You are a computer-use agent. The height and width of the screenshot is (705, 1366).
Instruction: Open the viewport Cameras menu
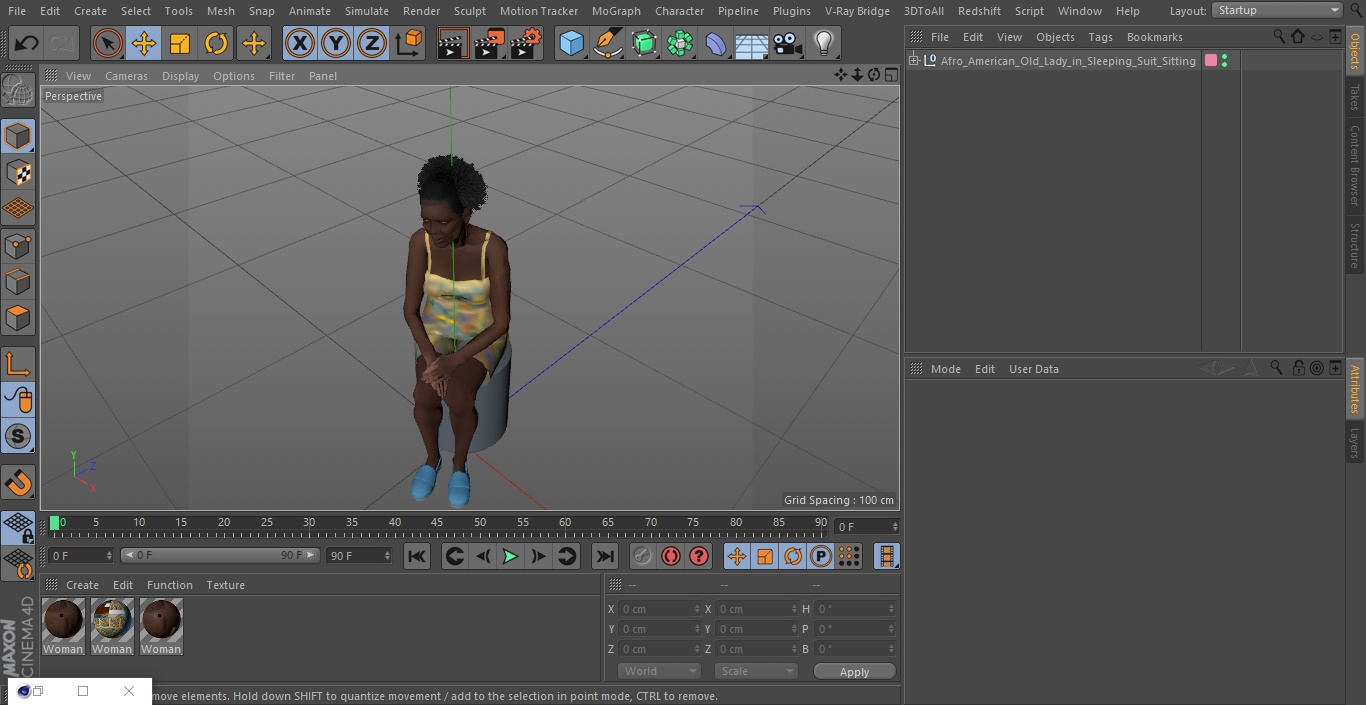pos(126,76)
